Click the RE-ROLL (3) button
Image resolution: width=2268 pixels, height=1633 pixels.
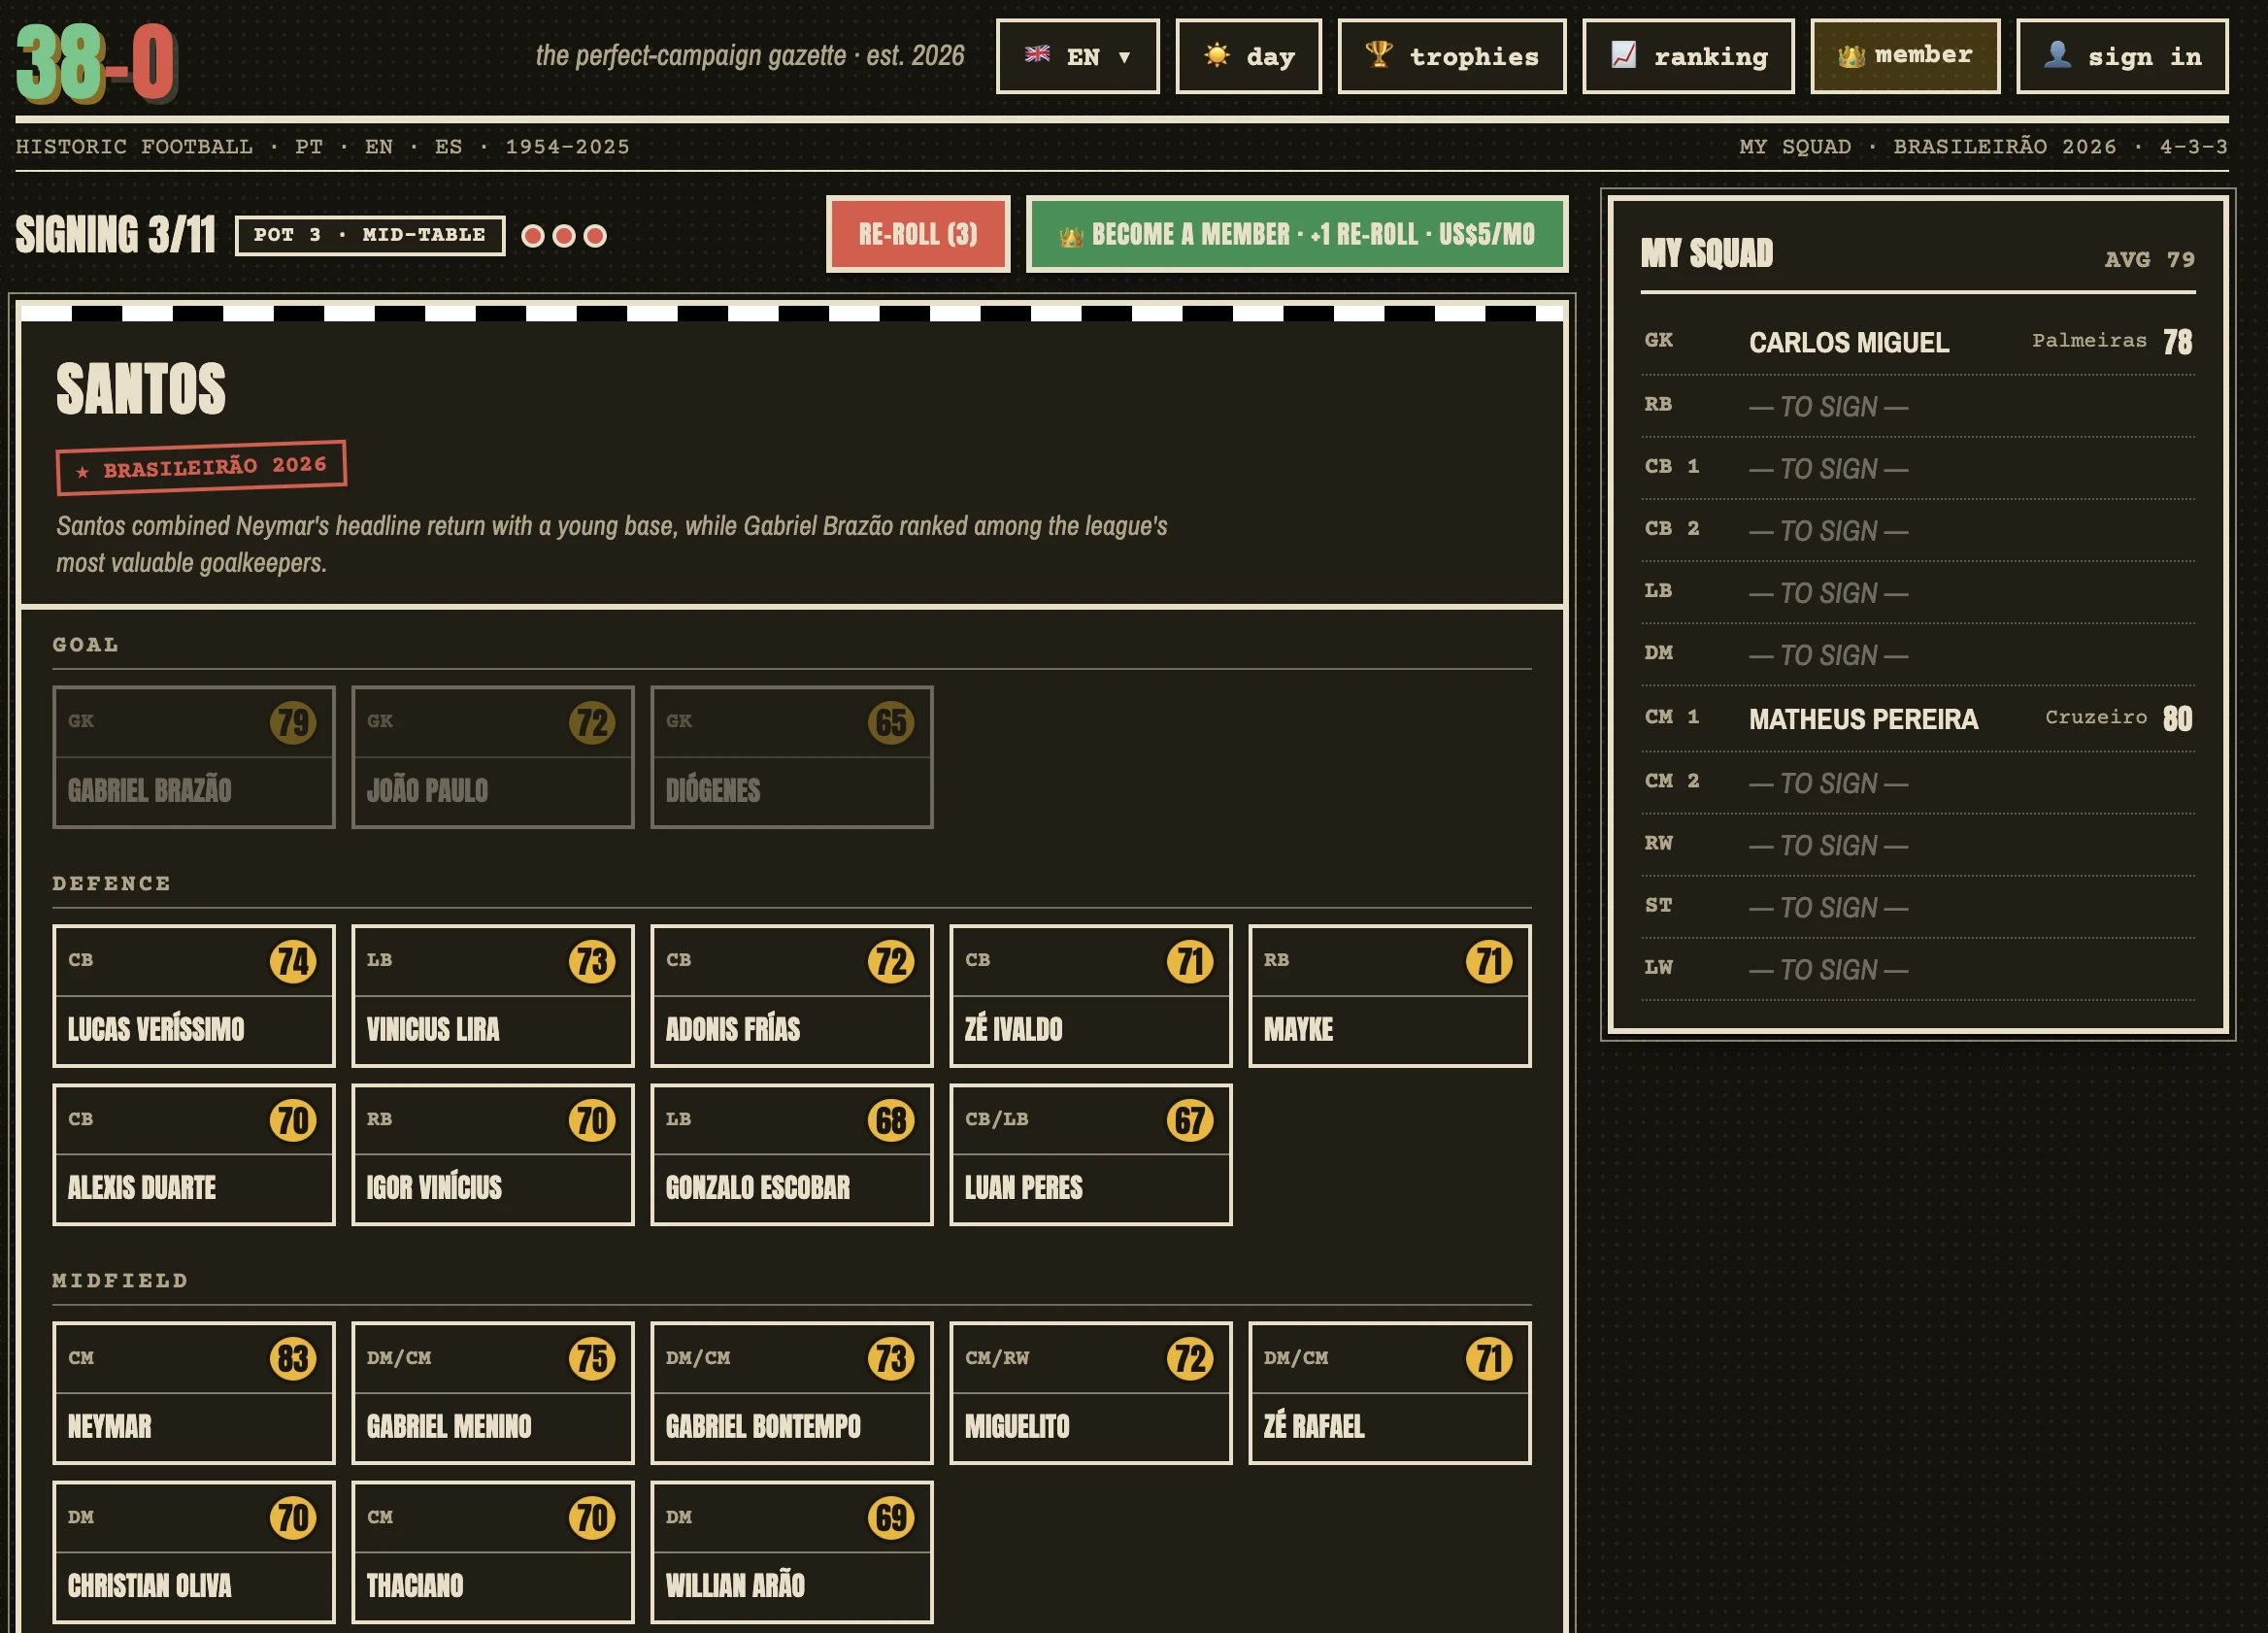coord(918,234)
